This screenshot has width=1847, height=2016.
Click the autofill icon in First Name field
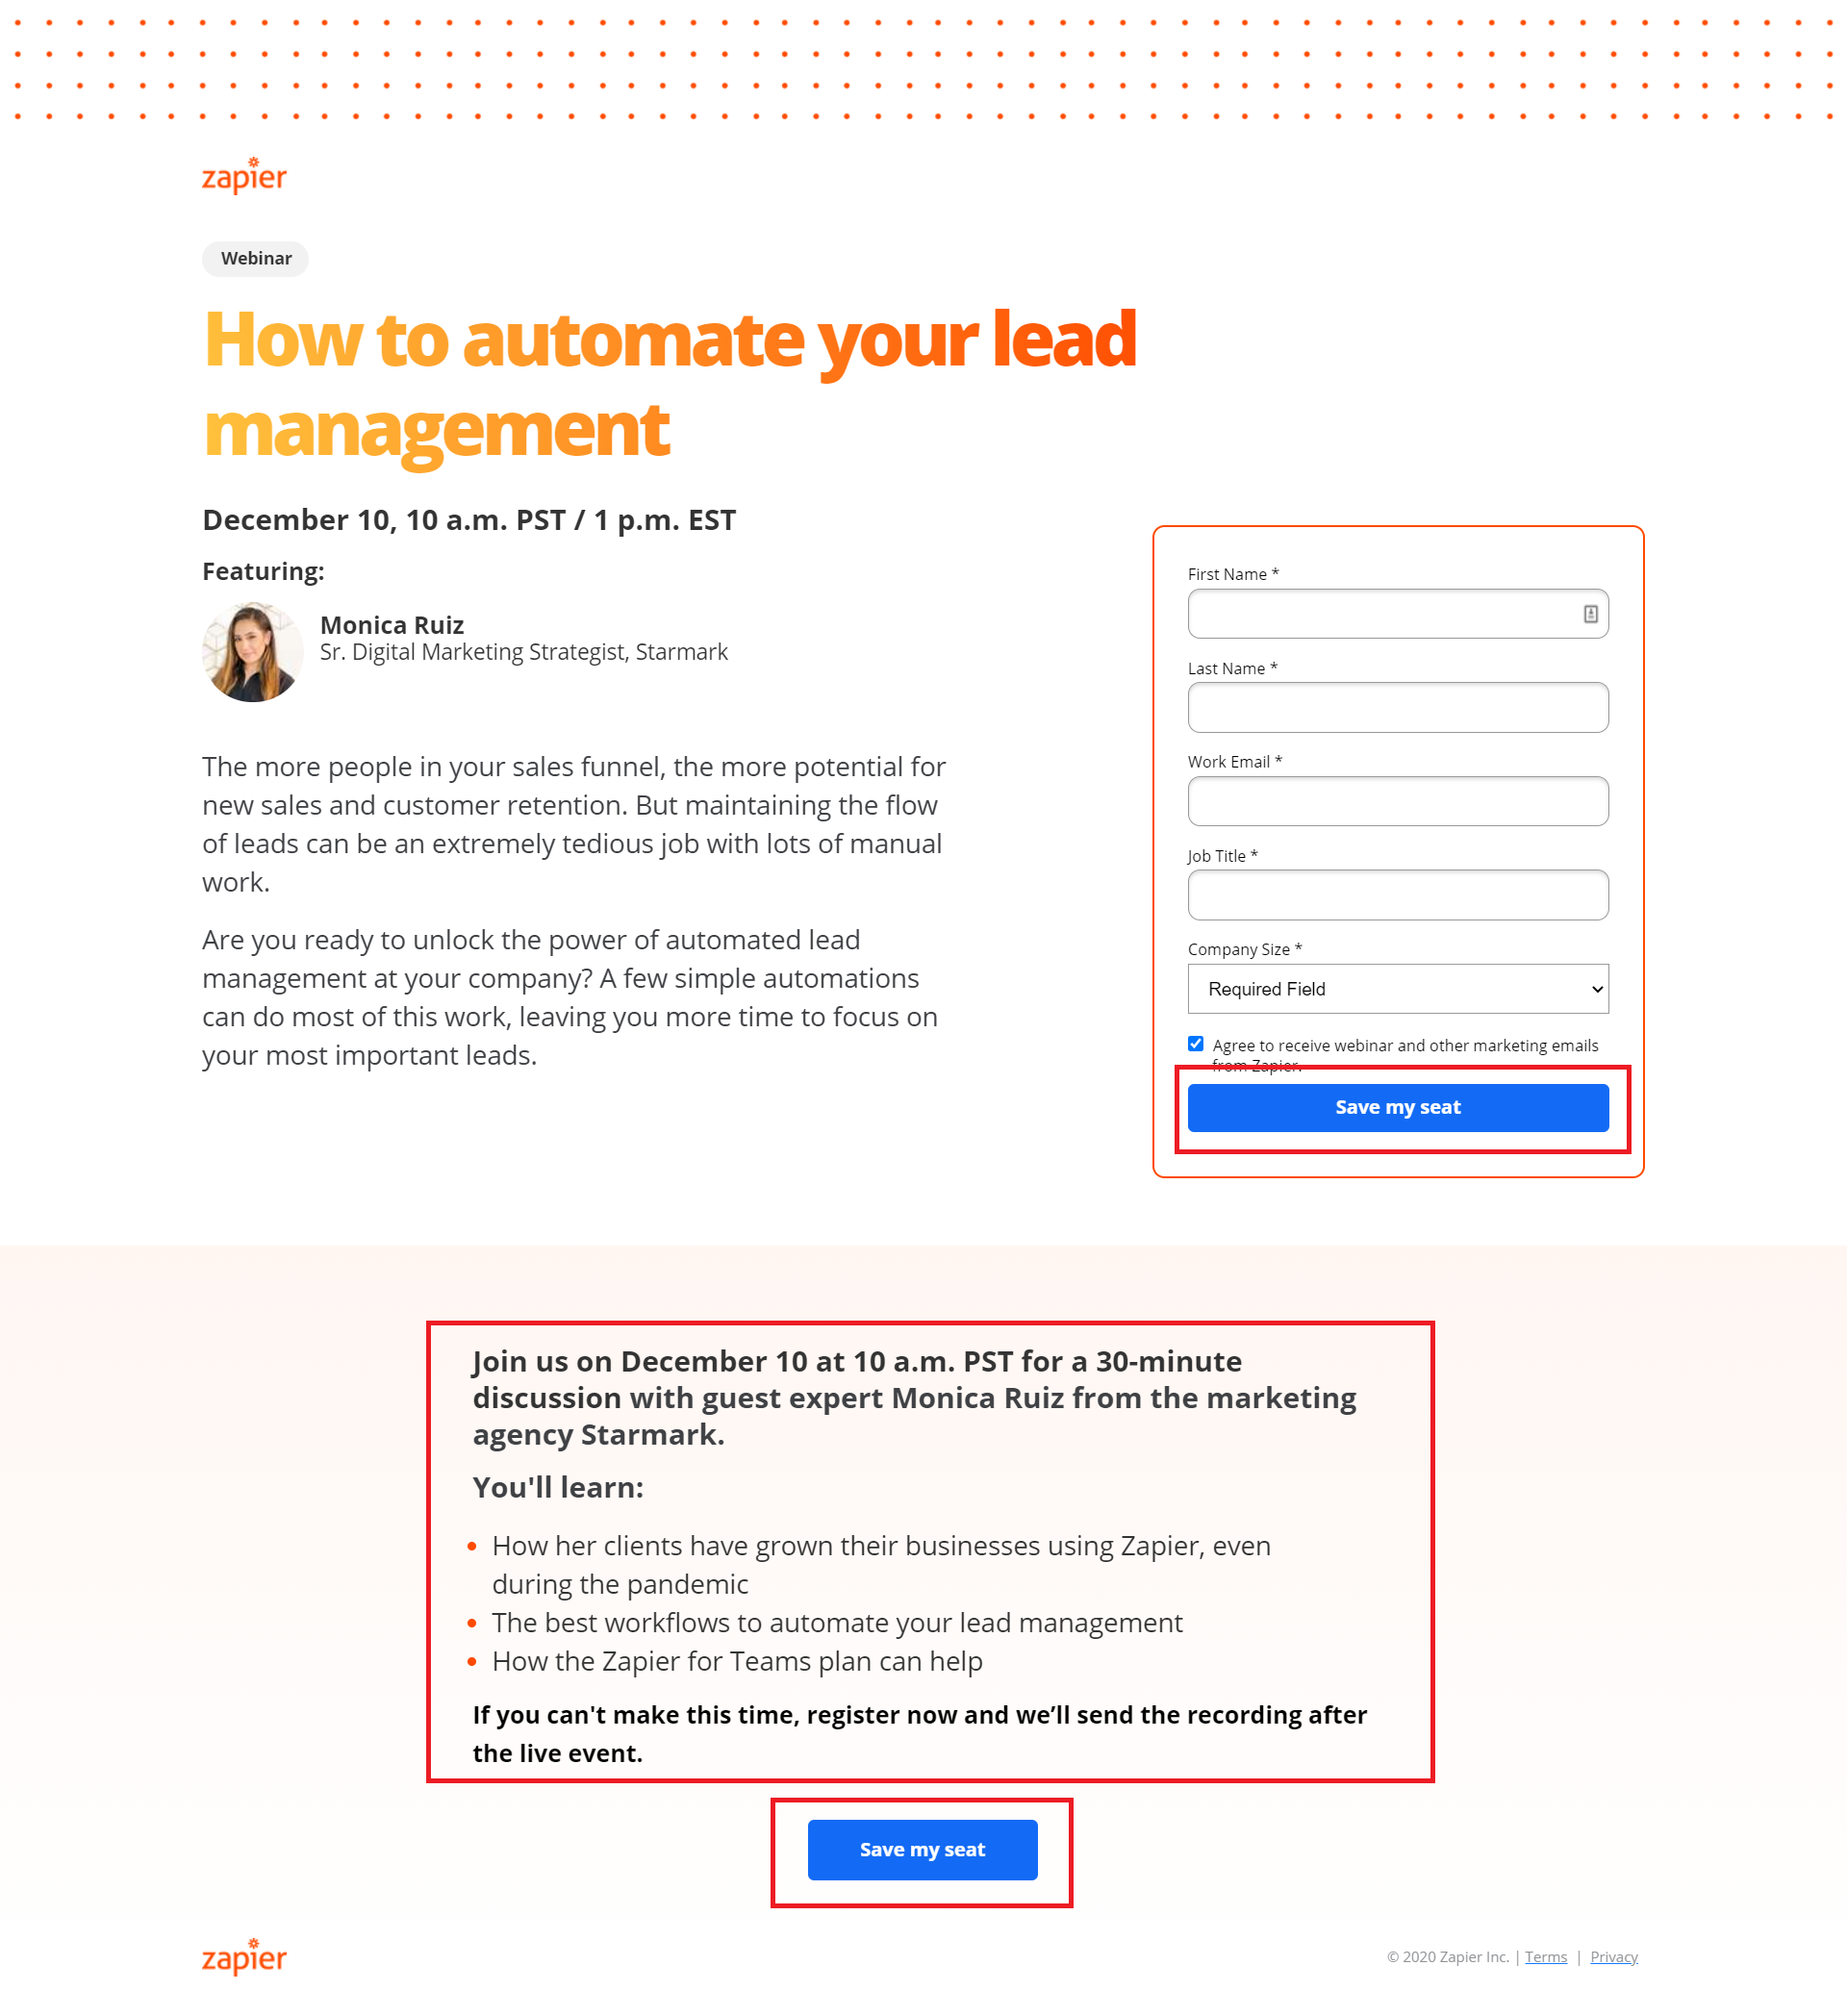1589,613
